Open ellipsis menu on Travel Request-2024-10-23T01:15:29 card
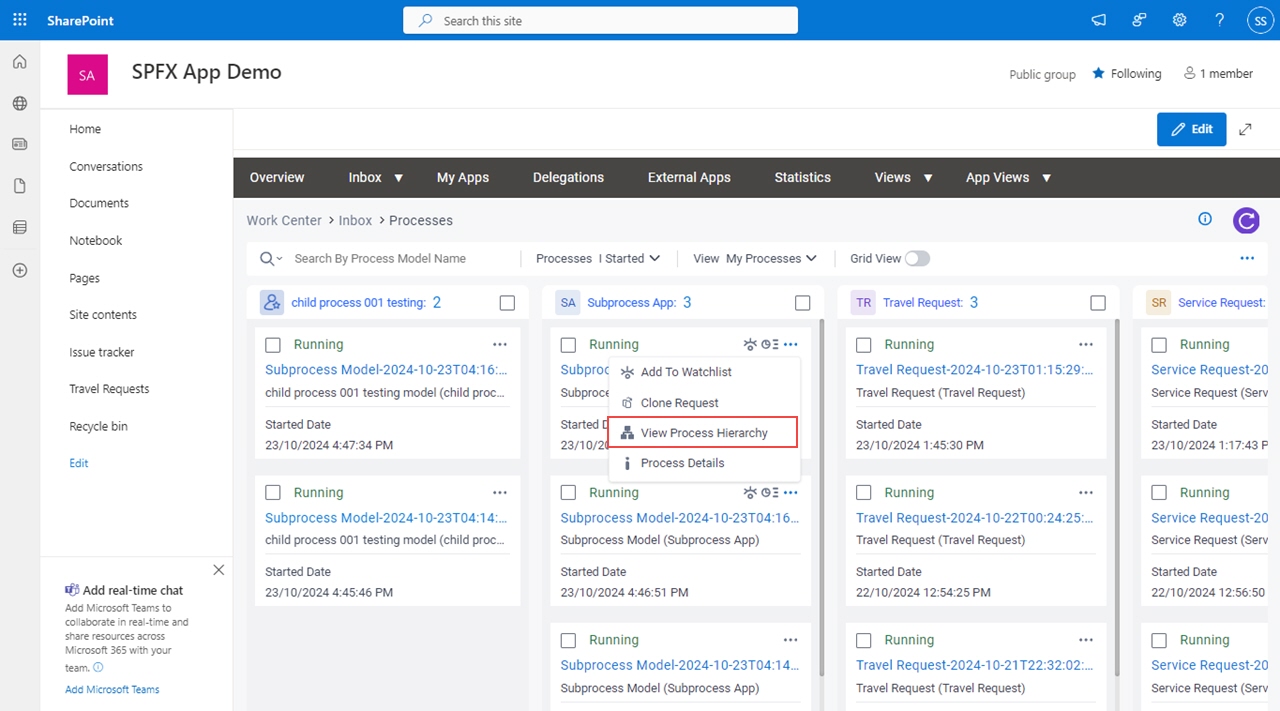Image resolution: width=1280 pixels, height=711 pixels. point(1086,344)
